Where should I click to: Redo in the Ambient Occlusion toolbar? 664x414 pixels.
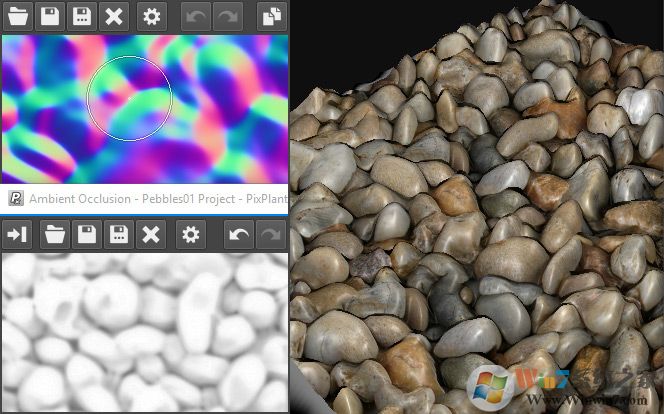(x=270, y=234)
